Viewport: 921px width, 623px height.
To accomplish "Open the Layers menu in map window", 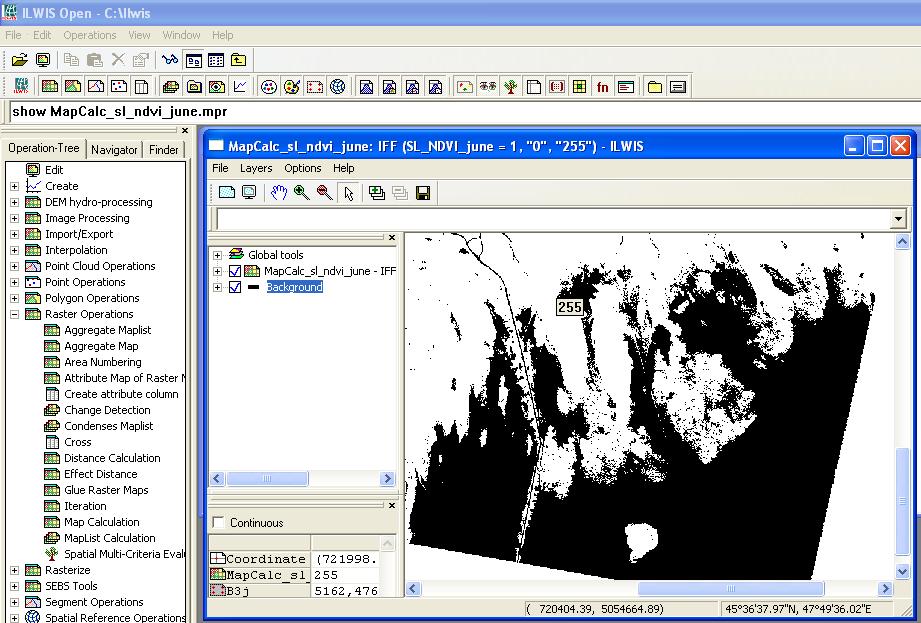I will coord(256,168).
